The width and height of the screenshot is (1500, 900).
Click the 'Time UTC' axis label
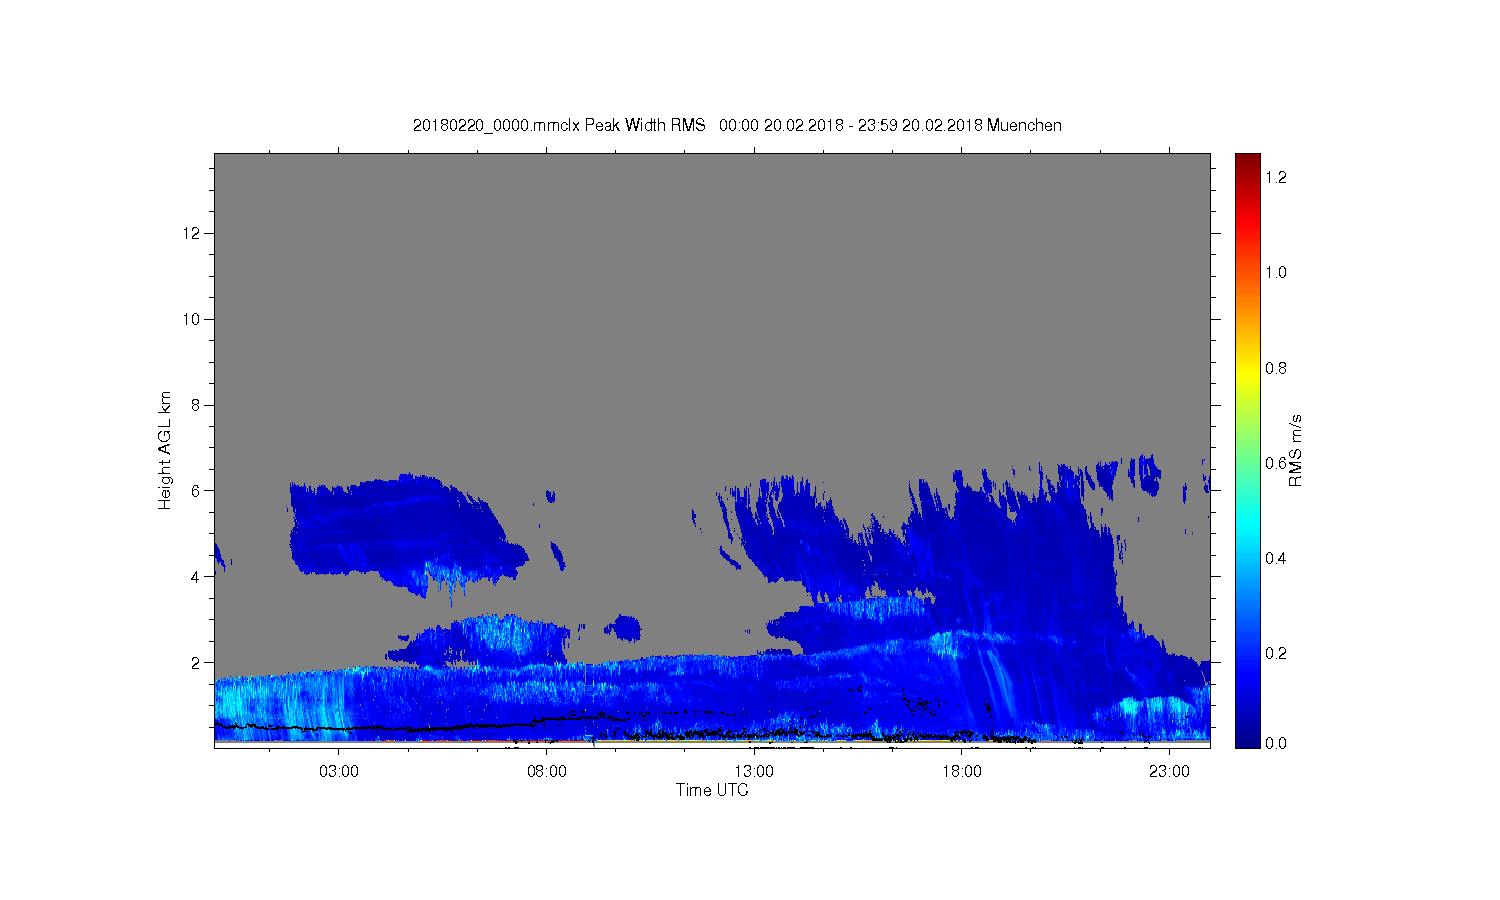pos(712,790)
